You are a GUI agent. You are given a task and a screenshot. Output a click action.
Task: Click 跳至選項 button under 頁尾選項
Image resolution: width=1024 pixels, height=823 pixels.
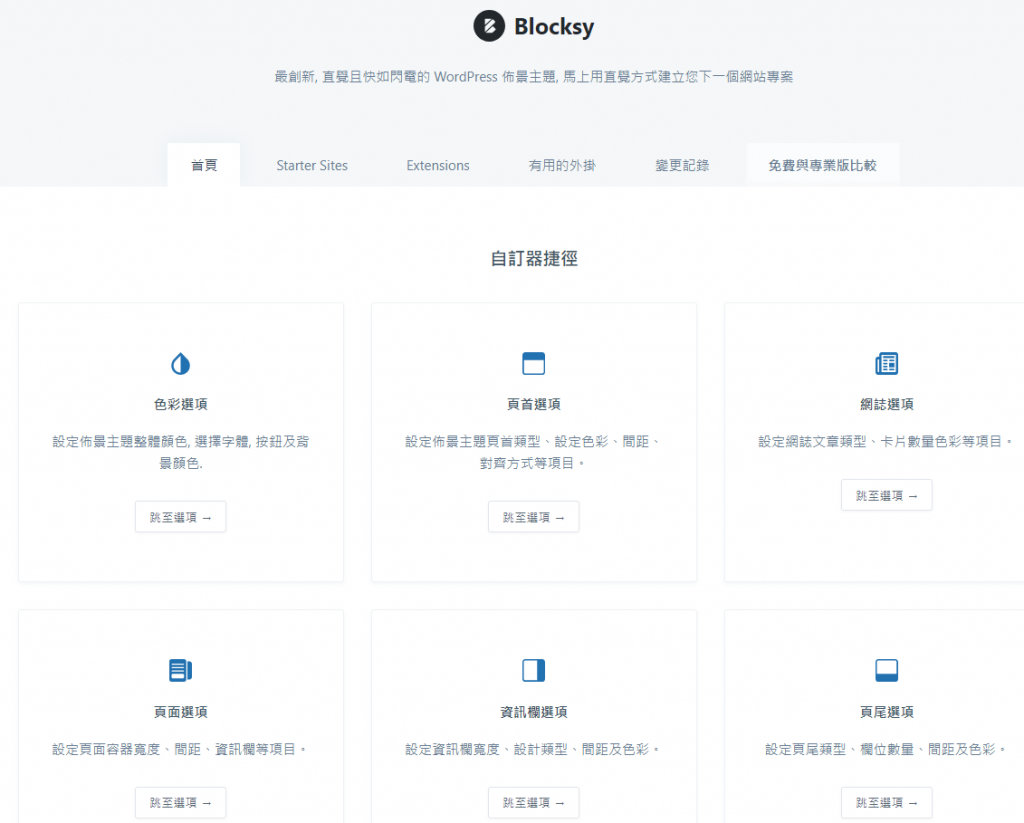887,803
